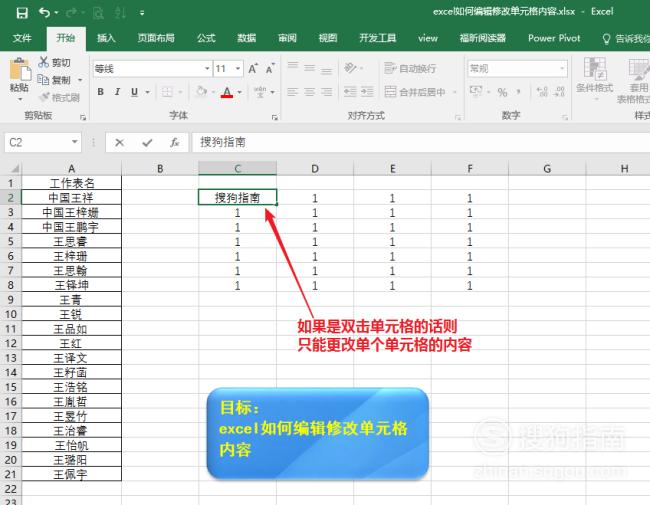Screen dimensions: 650x505
Task: Switch to the 审阅 tab
Action: pyautogui.click(x=287, y=38)
